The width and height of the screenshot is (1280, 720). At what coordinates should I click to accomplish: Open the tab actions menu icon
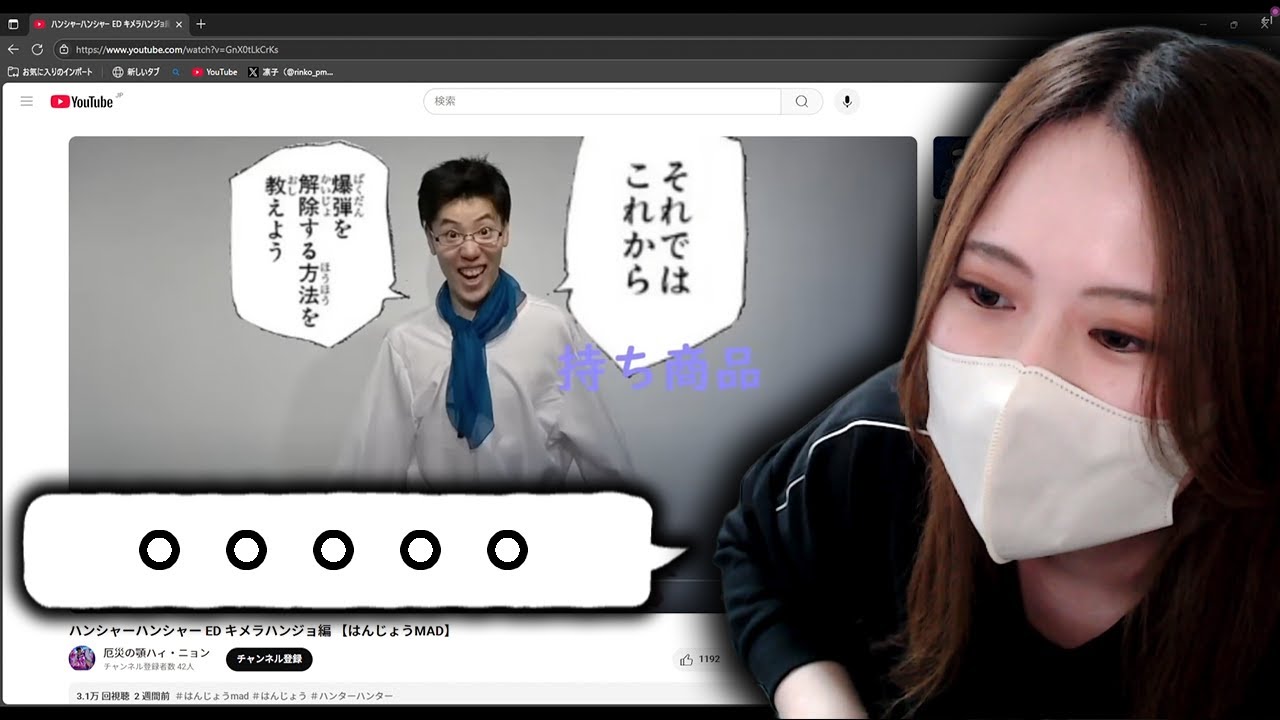13,24
